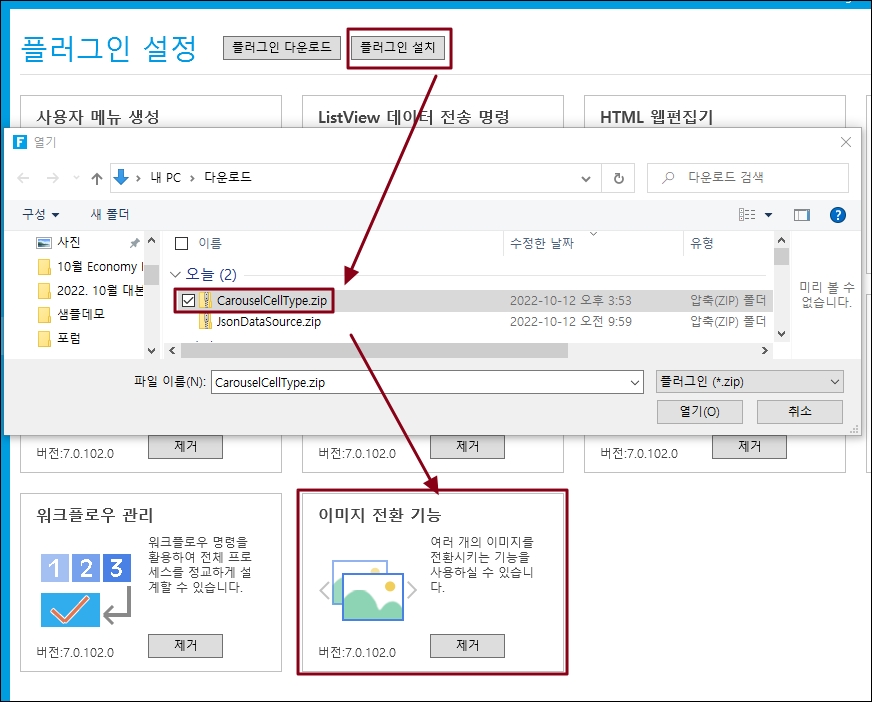Open the 구성 menu
Image resolution: width=872 pixels, height=702 pixels.
click(x=40, y=215)
